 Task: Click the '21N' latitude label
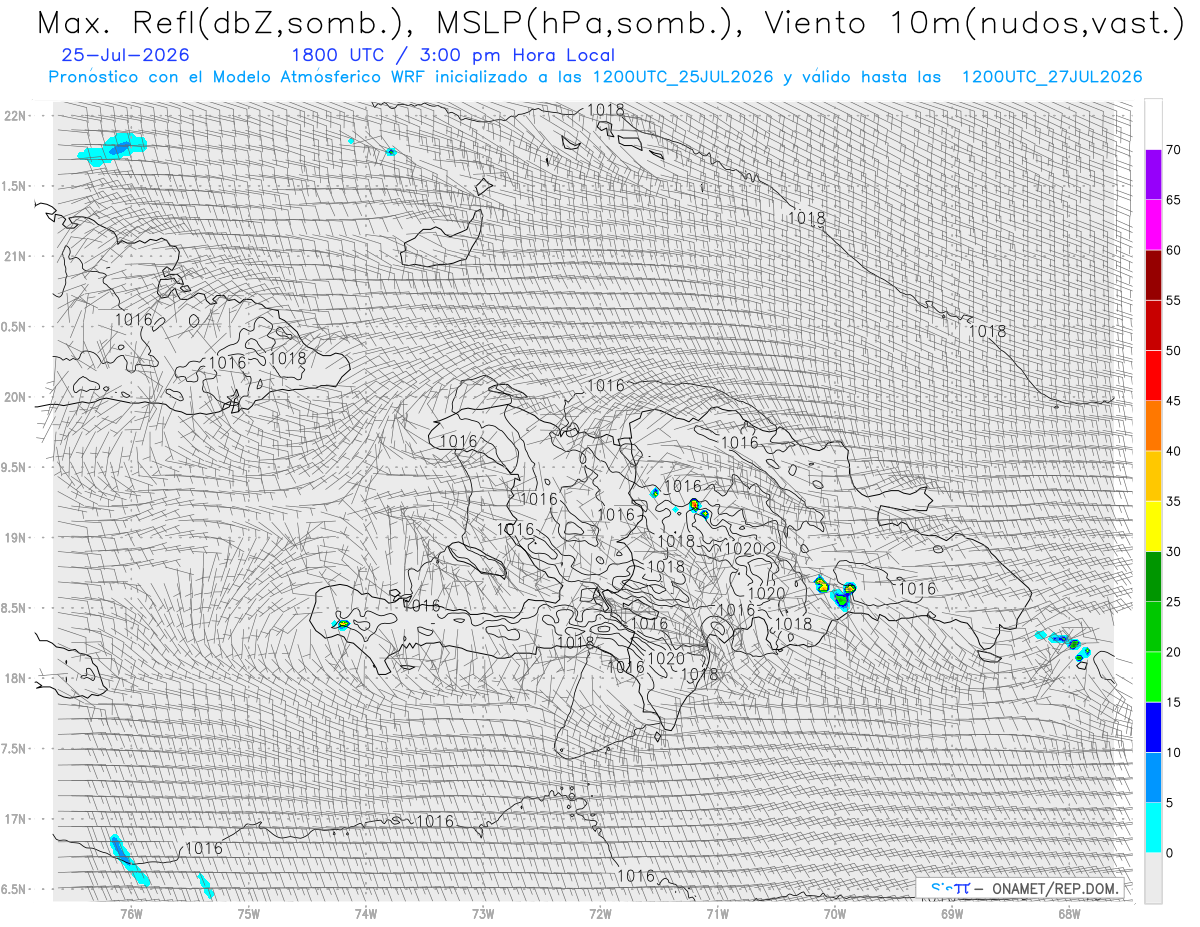pyautogui.click(x=14, y=256)
